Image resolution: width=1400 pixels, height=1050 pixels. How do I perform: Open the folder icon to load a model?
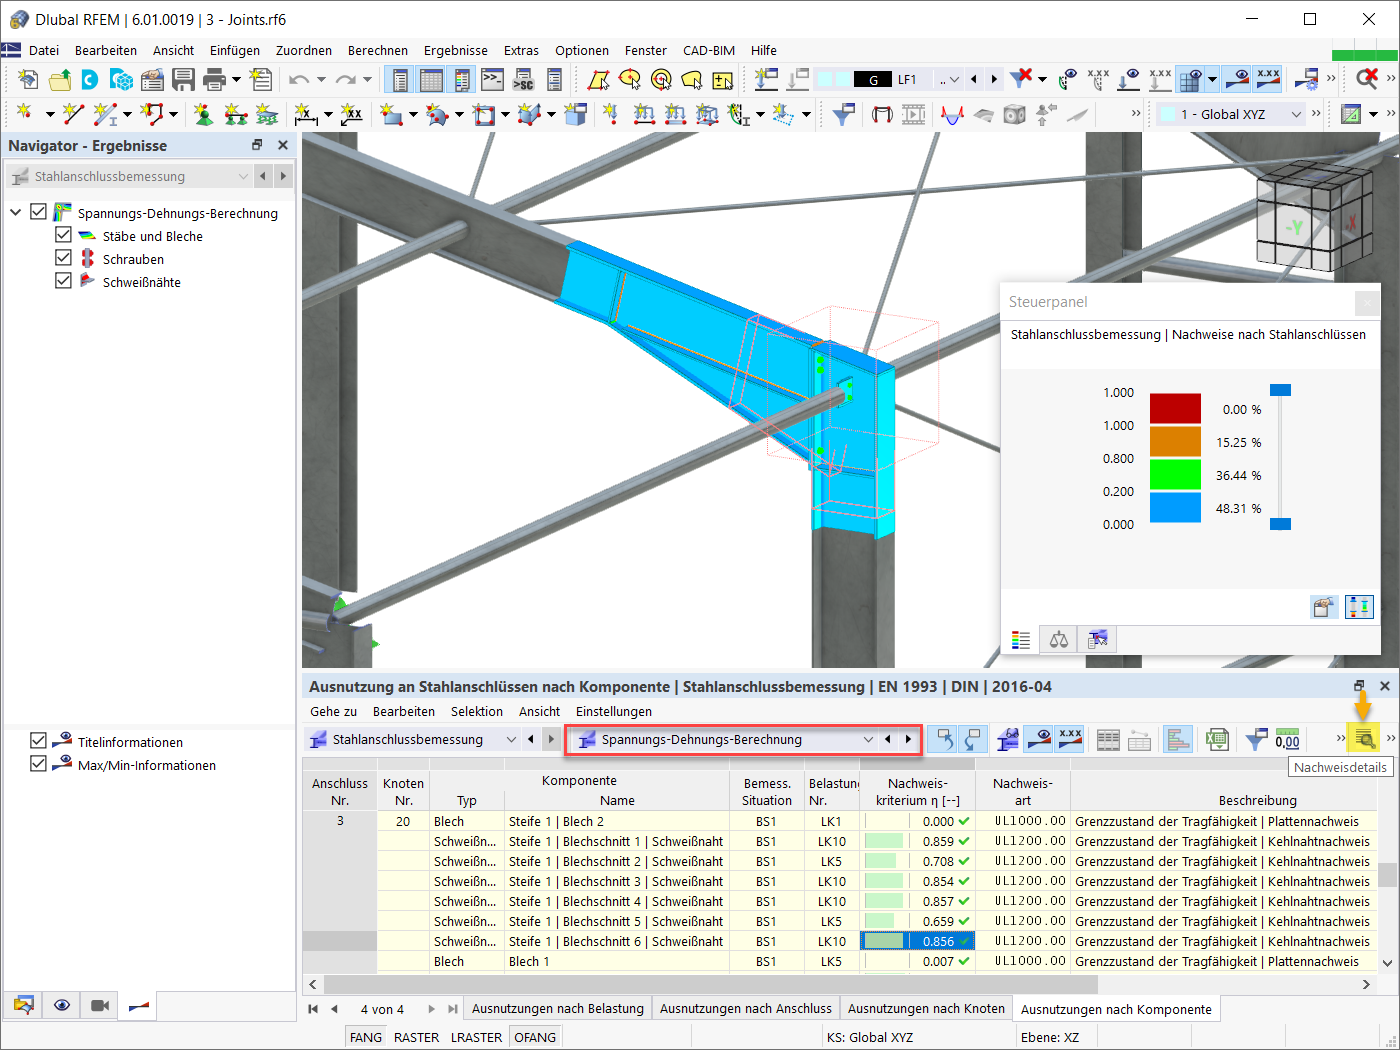60,79
